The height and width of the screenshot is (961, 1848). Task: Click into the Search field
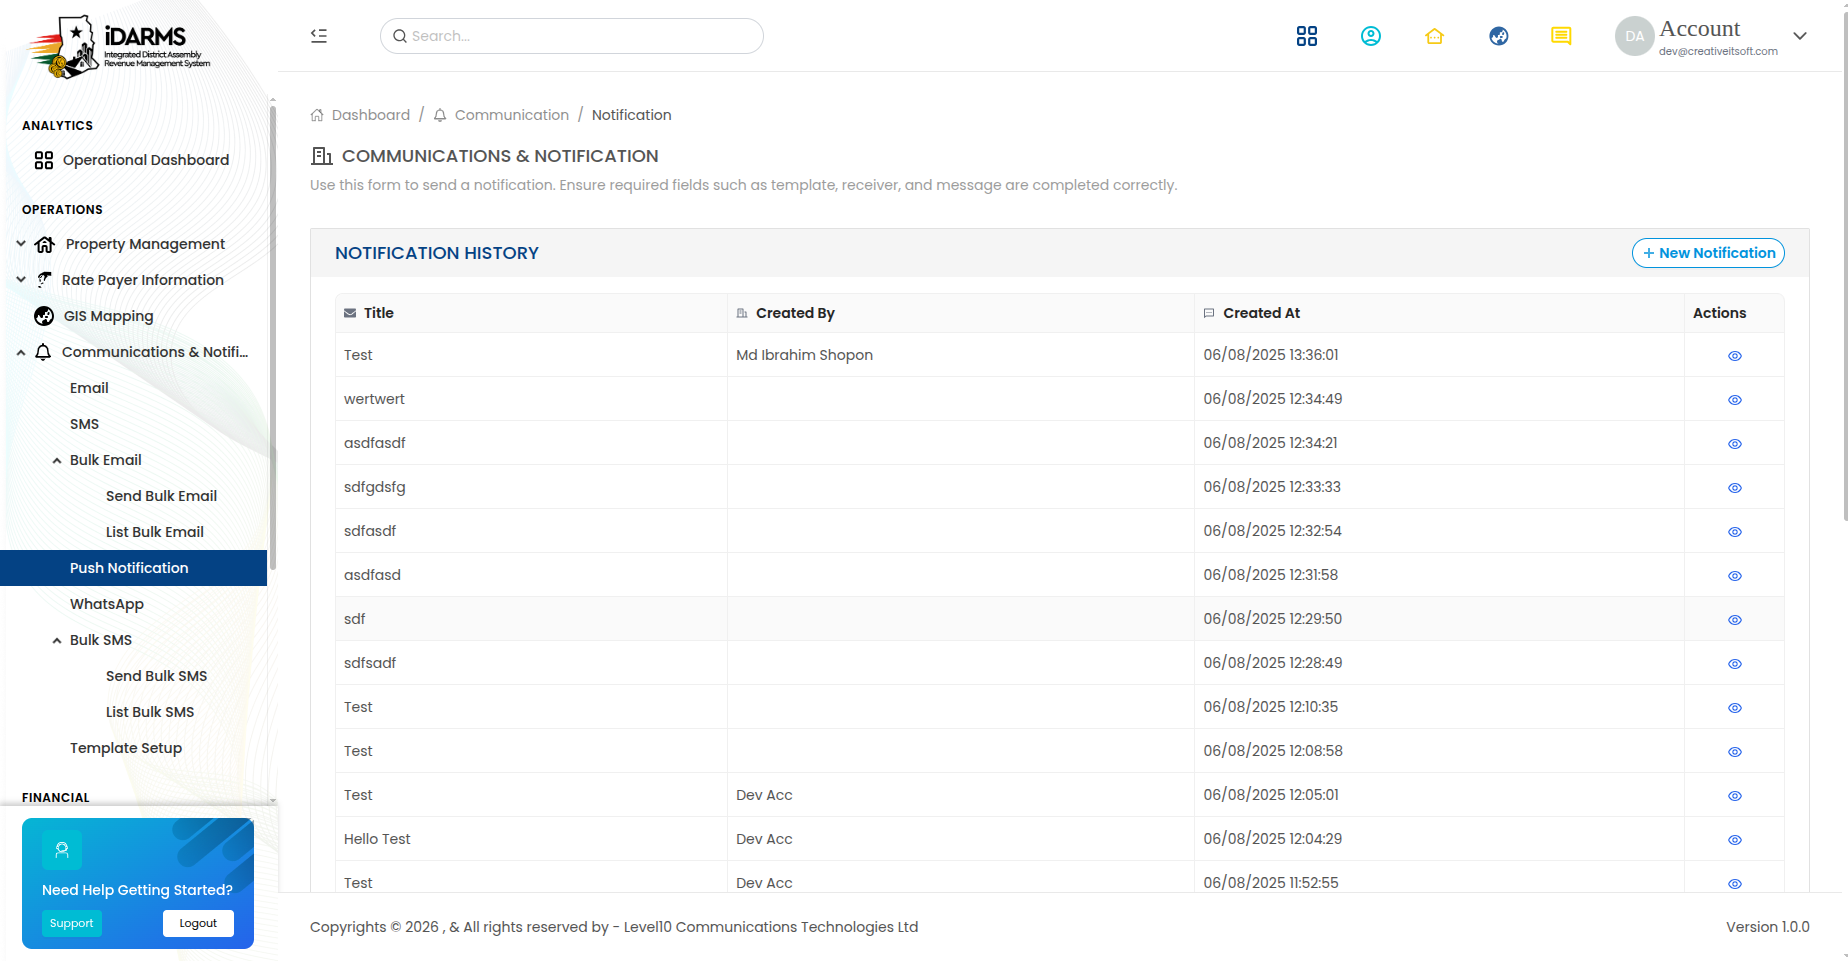pyautogui.click(x=572, y=36)
